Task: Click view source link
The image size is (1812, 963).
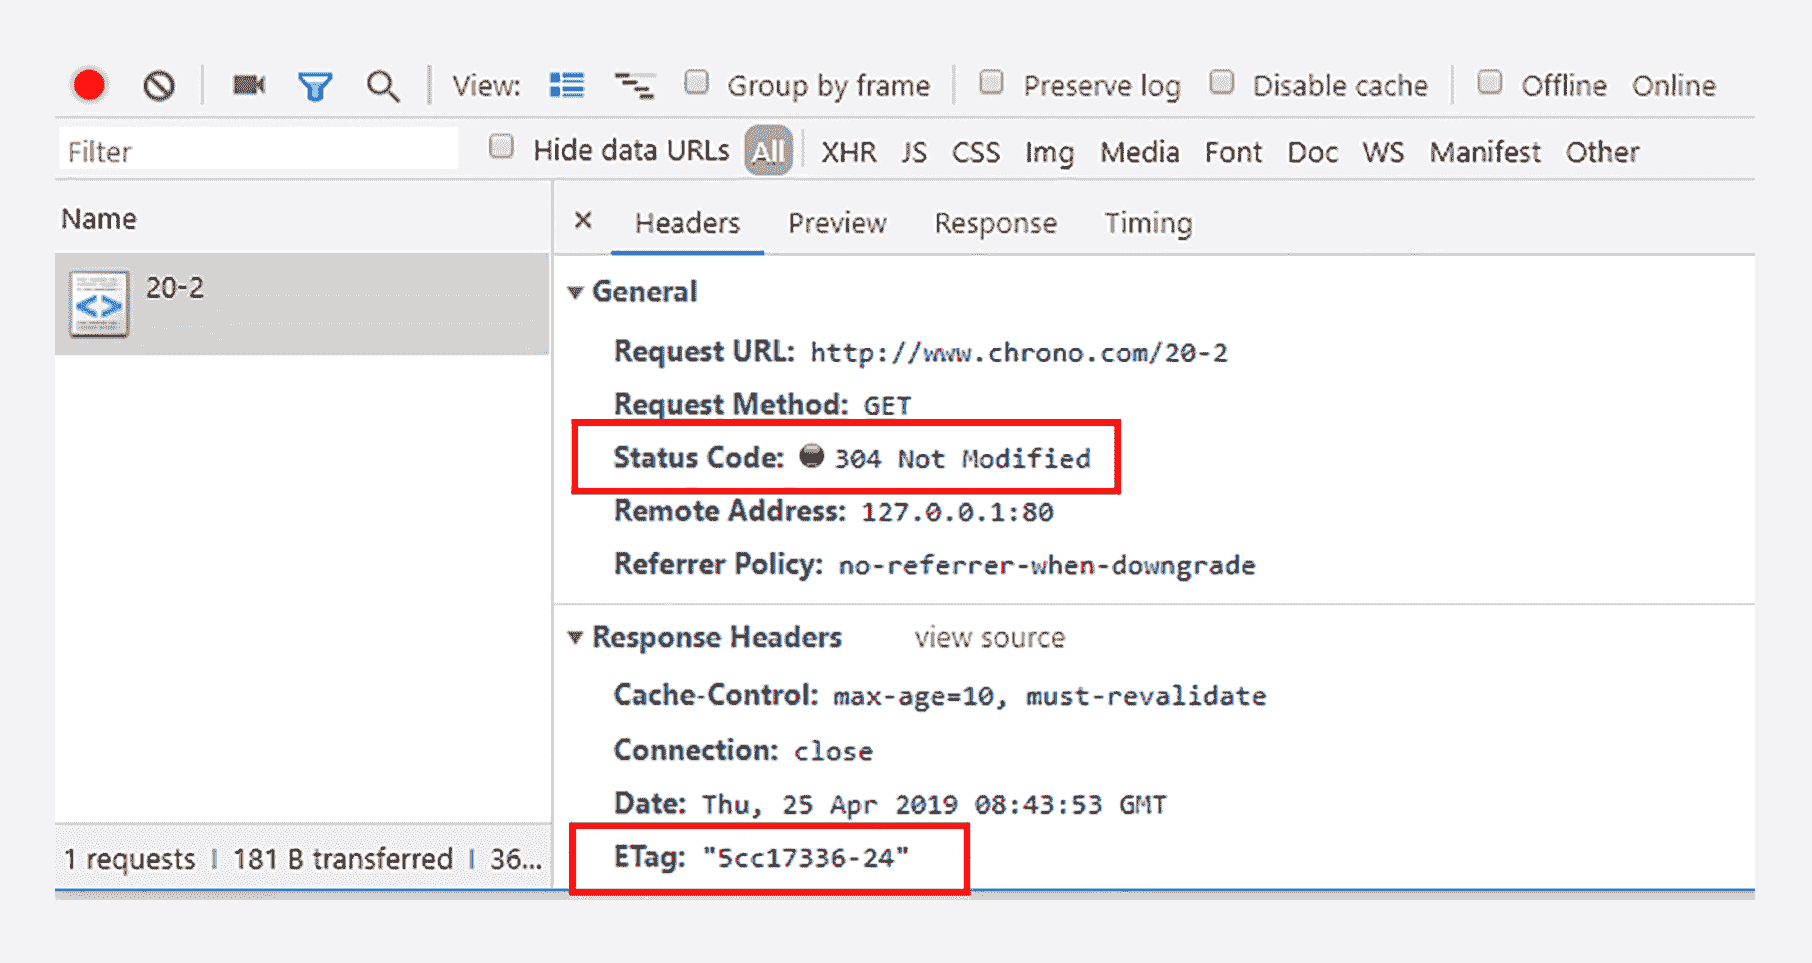Action: pos(989,638)
